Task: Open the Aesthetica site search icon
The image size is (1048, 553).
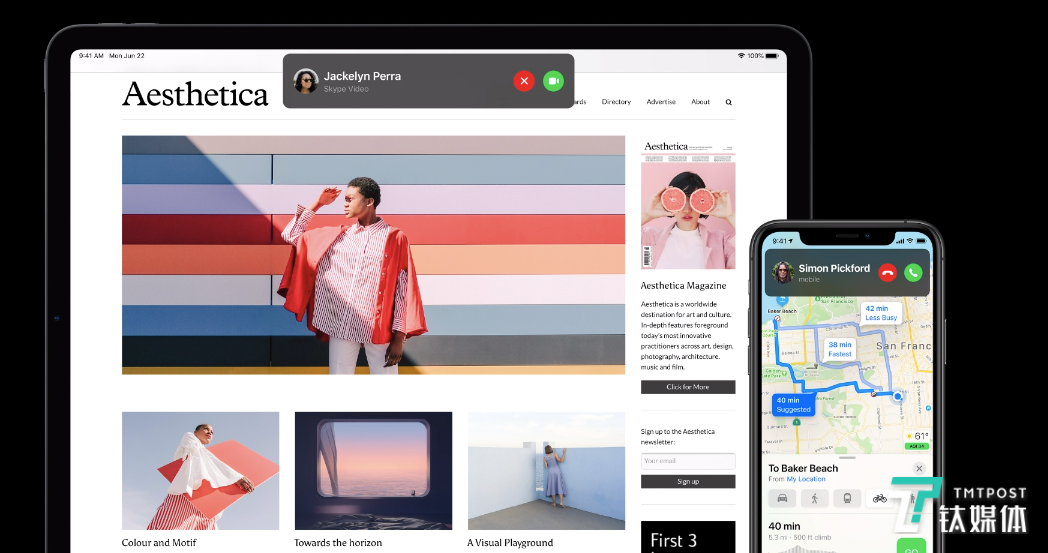Action: [x=729, y=102]
